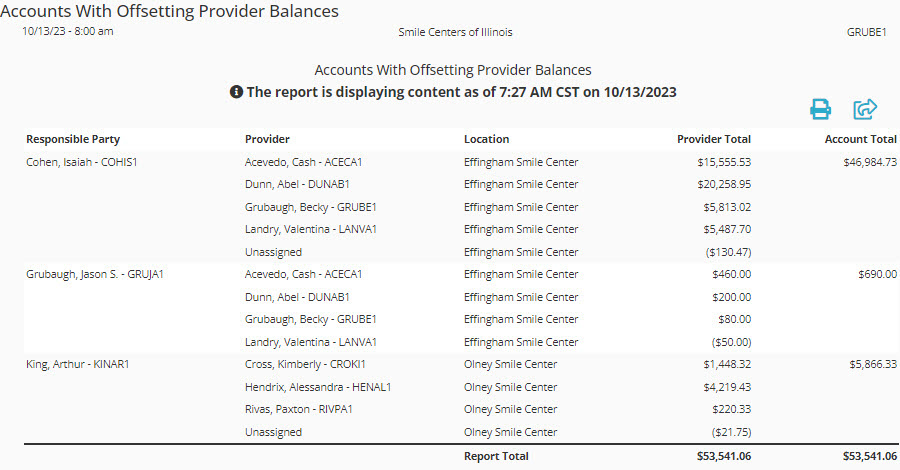Open responsible party Grubaugh, Jason S. - GRUJA1
The image size is (900, 470).
pos(95,274)
